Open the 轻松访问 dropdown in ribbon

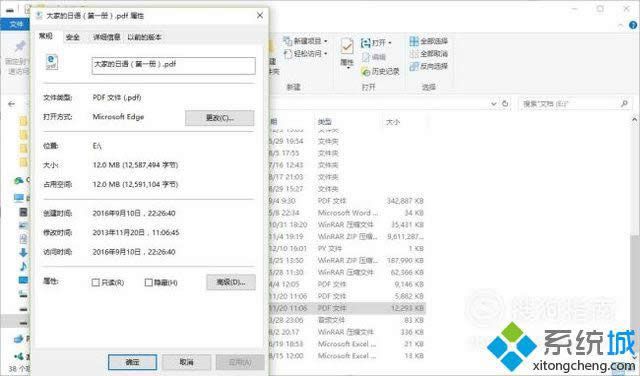(306, 53)
